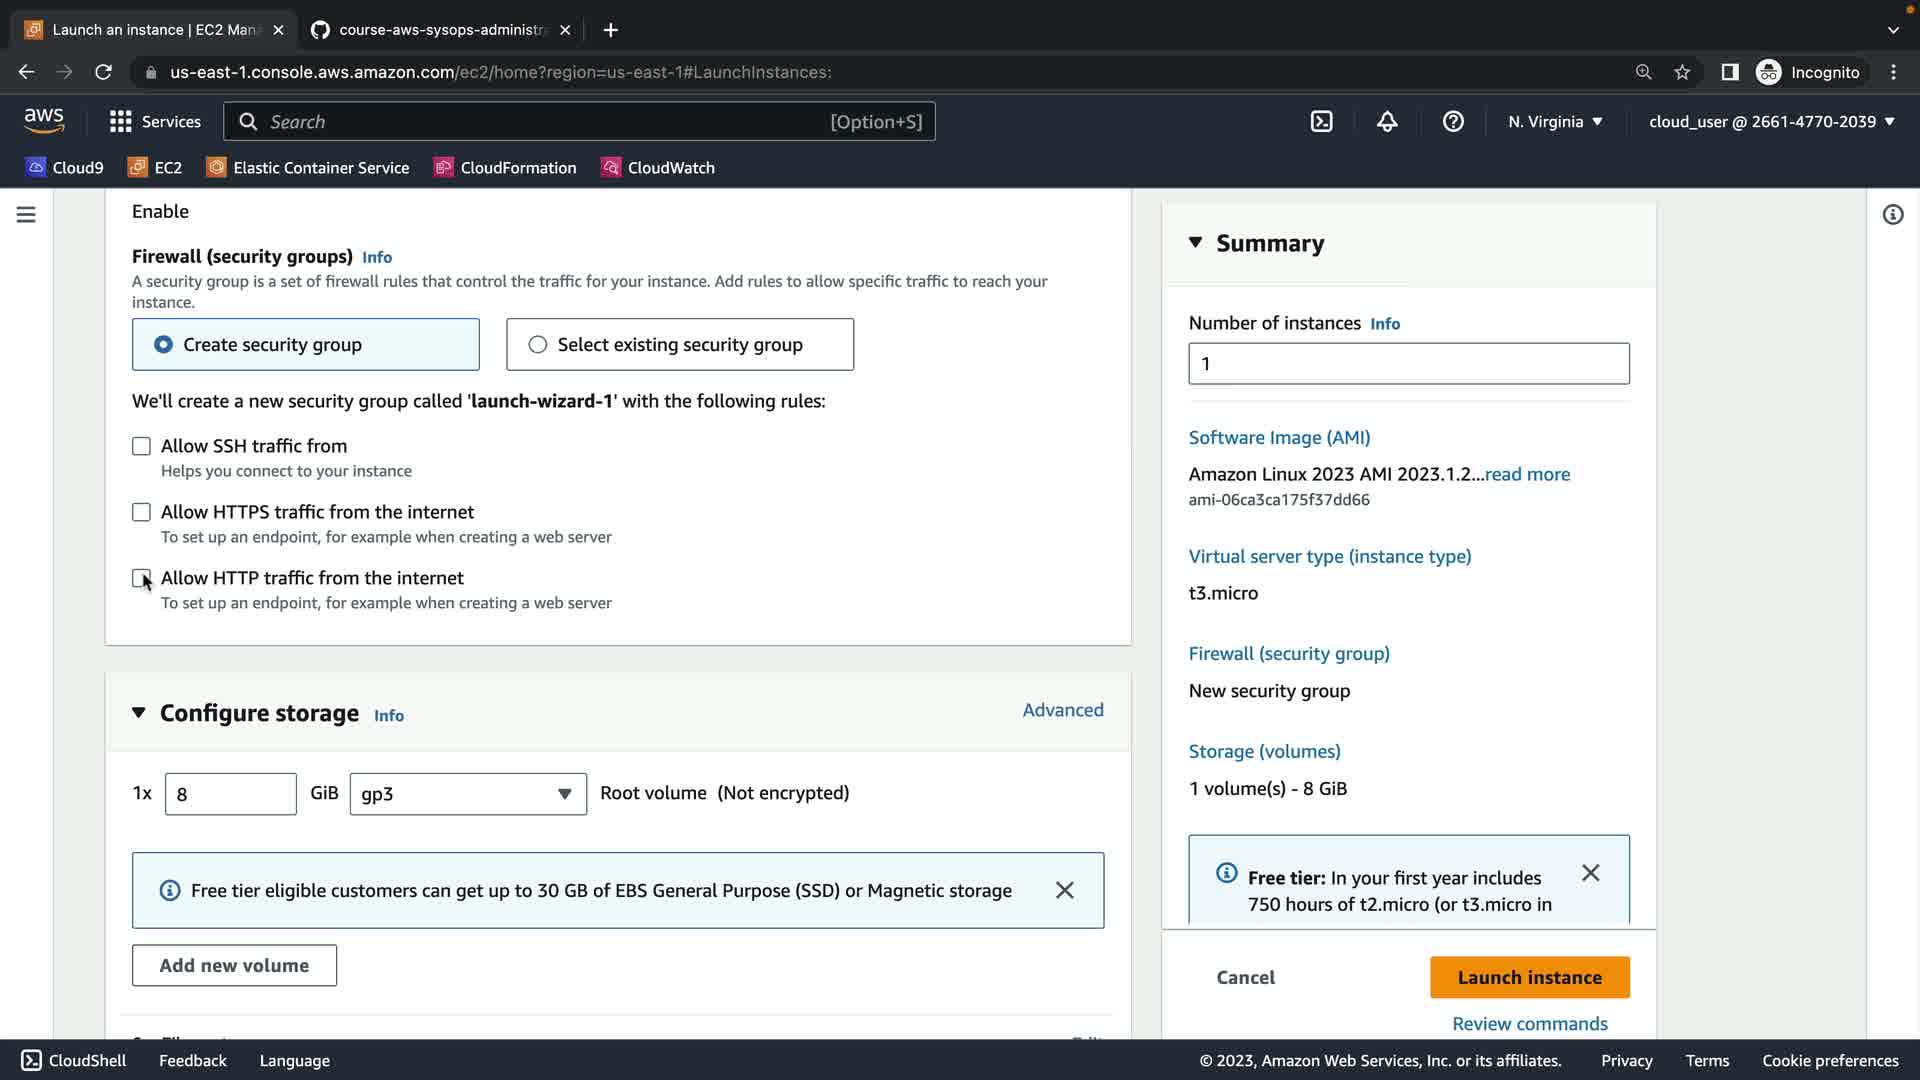Open the left hamburger navigation menu
The height and width of the screenshot is (1080, 1920).
[26, 215]
